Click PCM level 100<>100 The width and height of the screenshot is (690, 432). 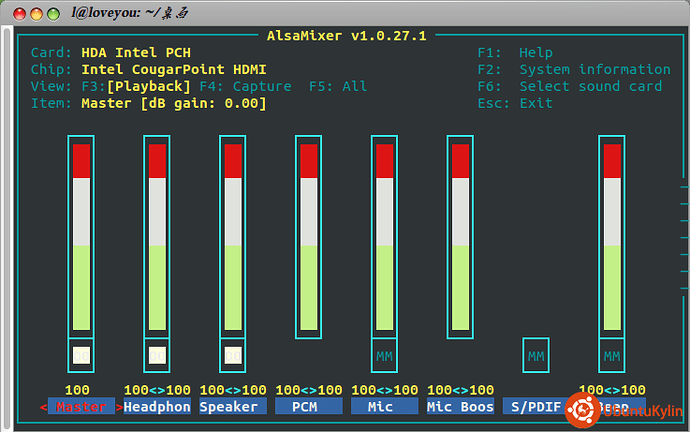(308, 390)
